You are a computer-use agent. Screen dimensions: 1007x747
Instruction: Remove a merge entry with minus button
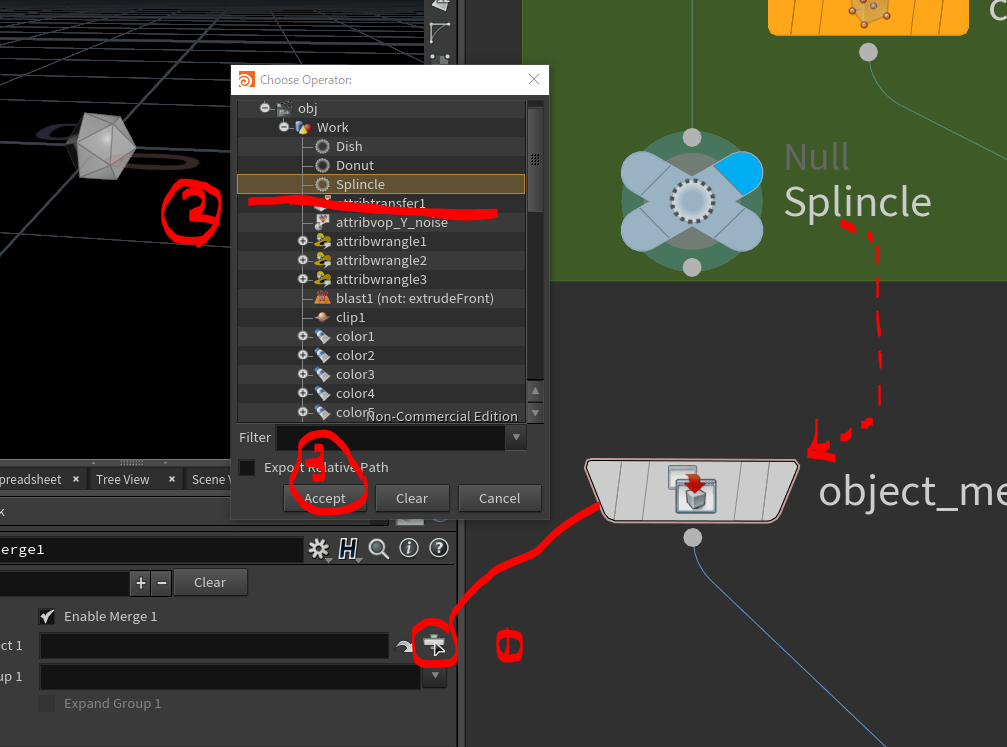pos(162,583)
